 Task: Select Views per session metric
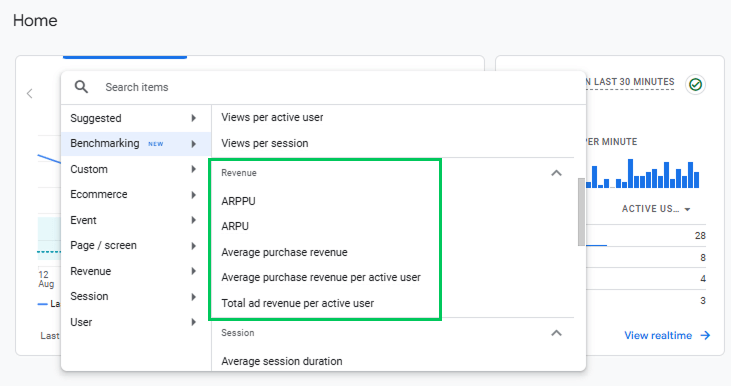(x=265, y=143)
